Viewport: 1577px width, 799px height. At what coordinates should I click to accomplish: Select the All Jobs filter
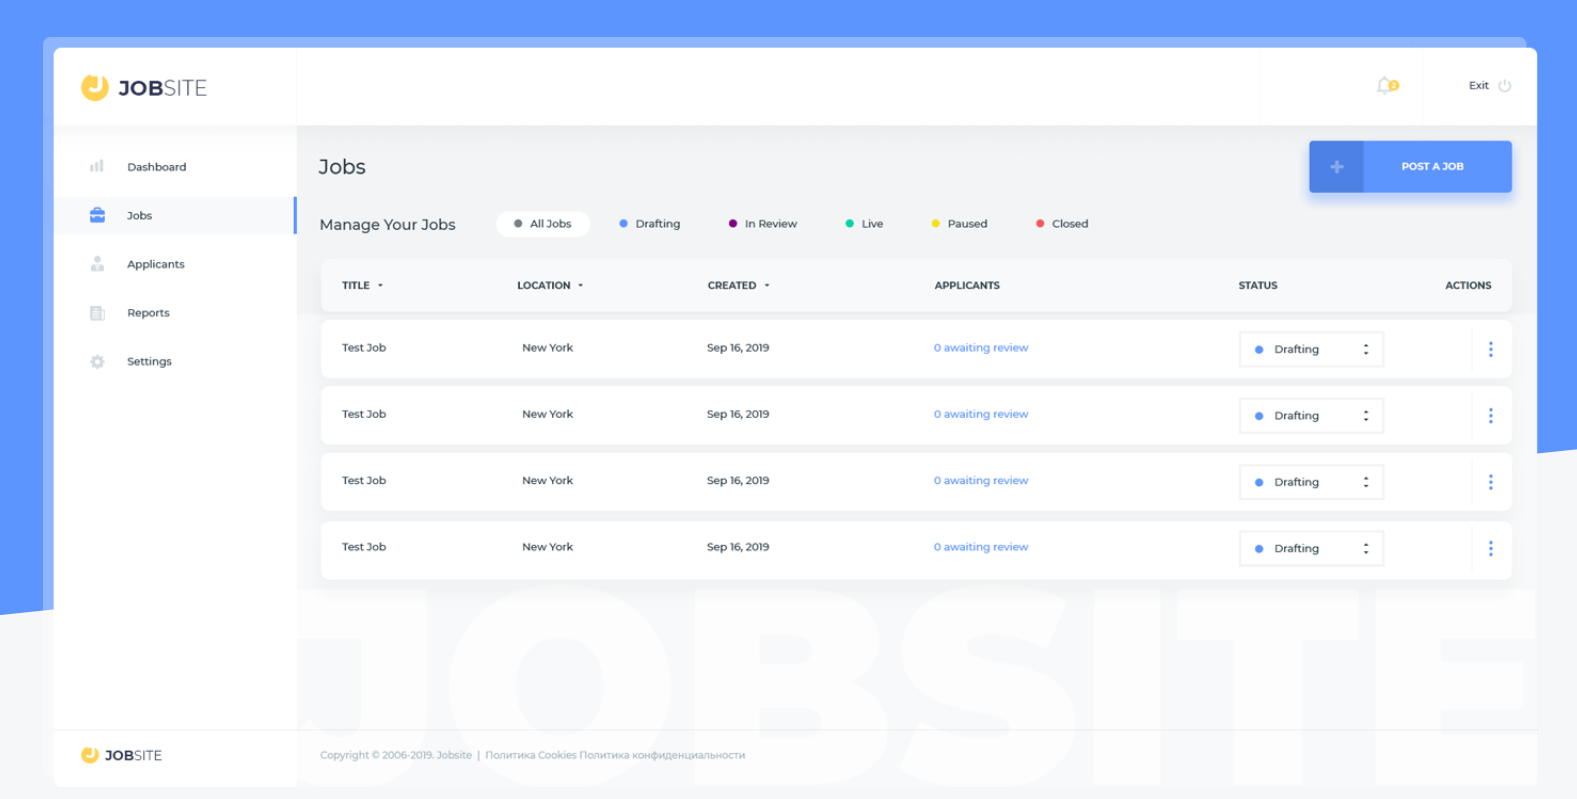543,224
